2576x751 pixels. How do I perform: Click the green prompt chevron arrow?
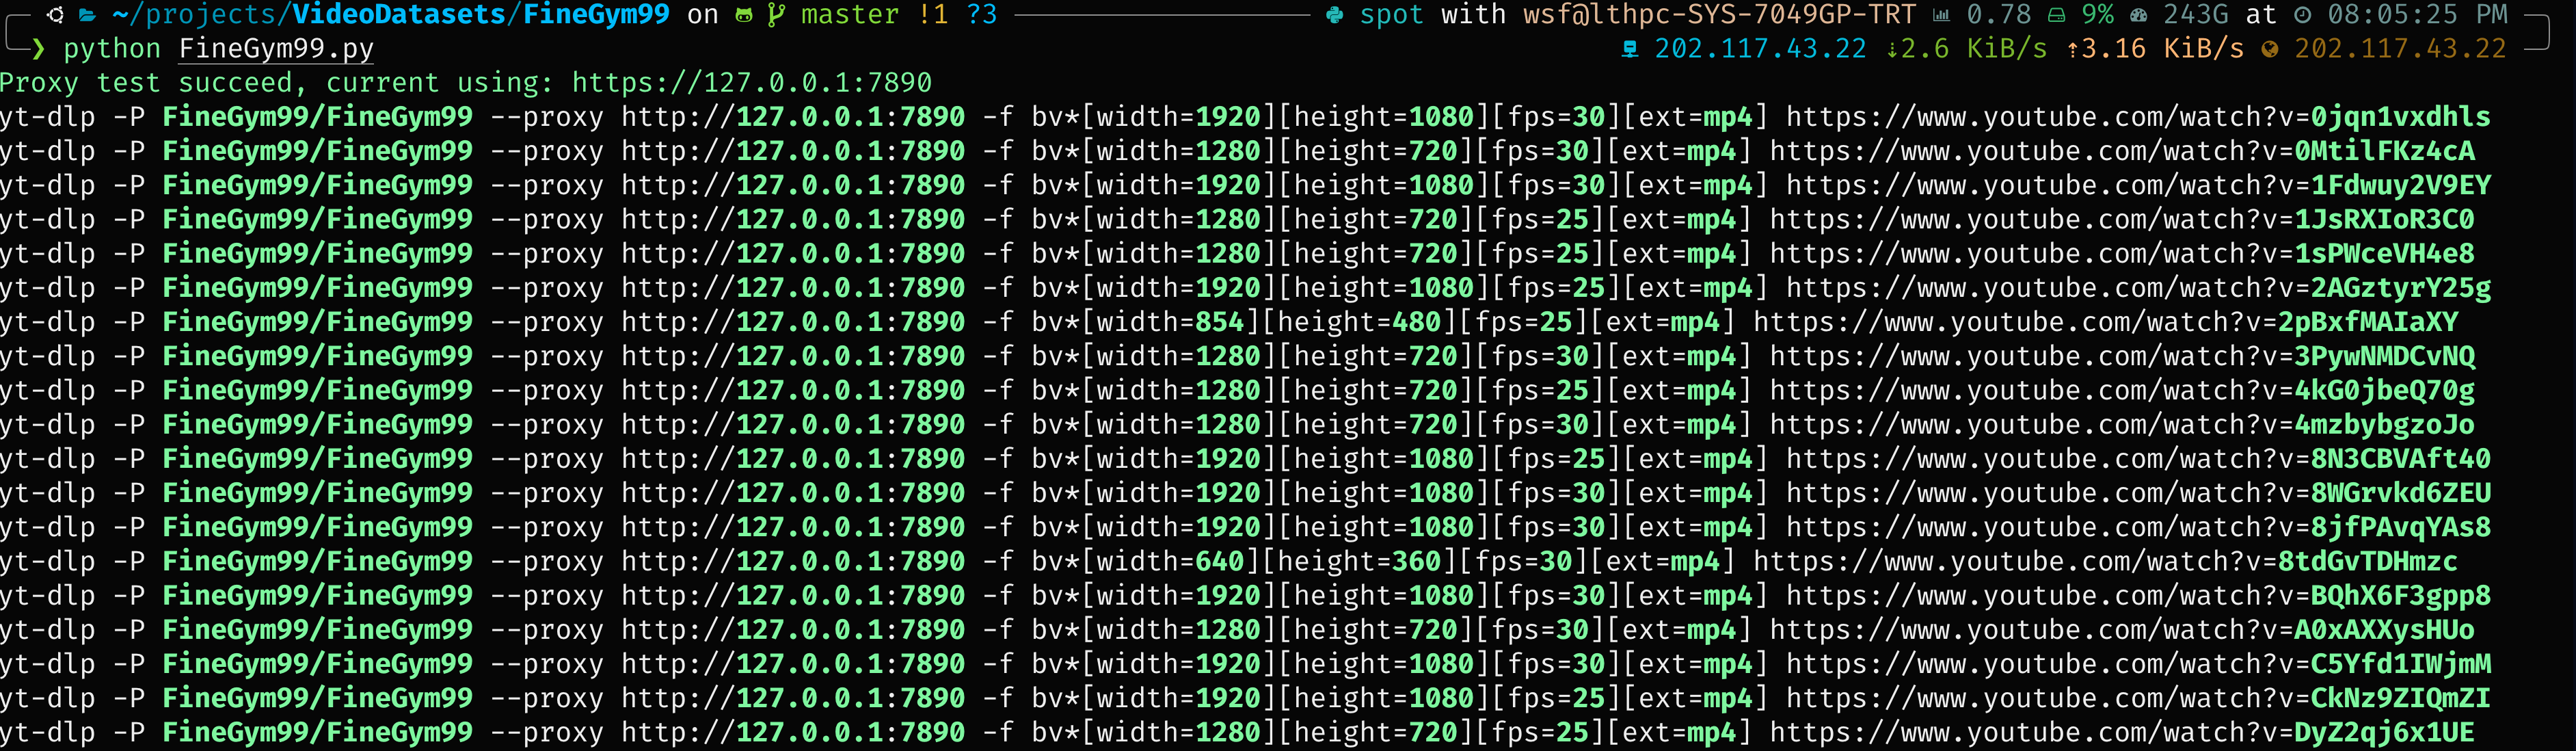(x=38, y=48)
